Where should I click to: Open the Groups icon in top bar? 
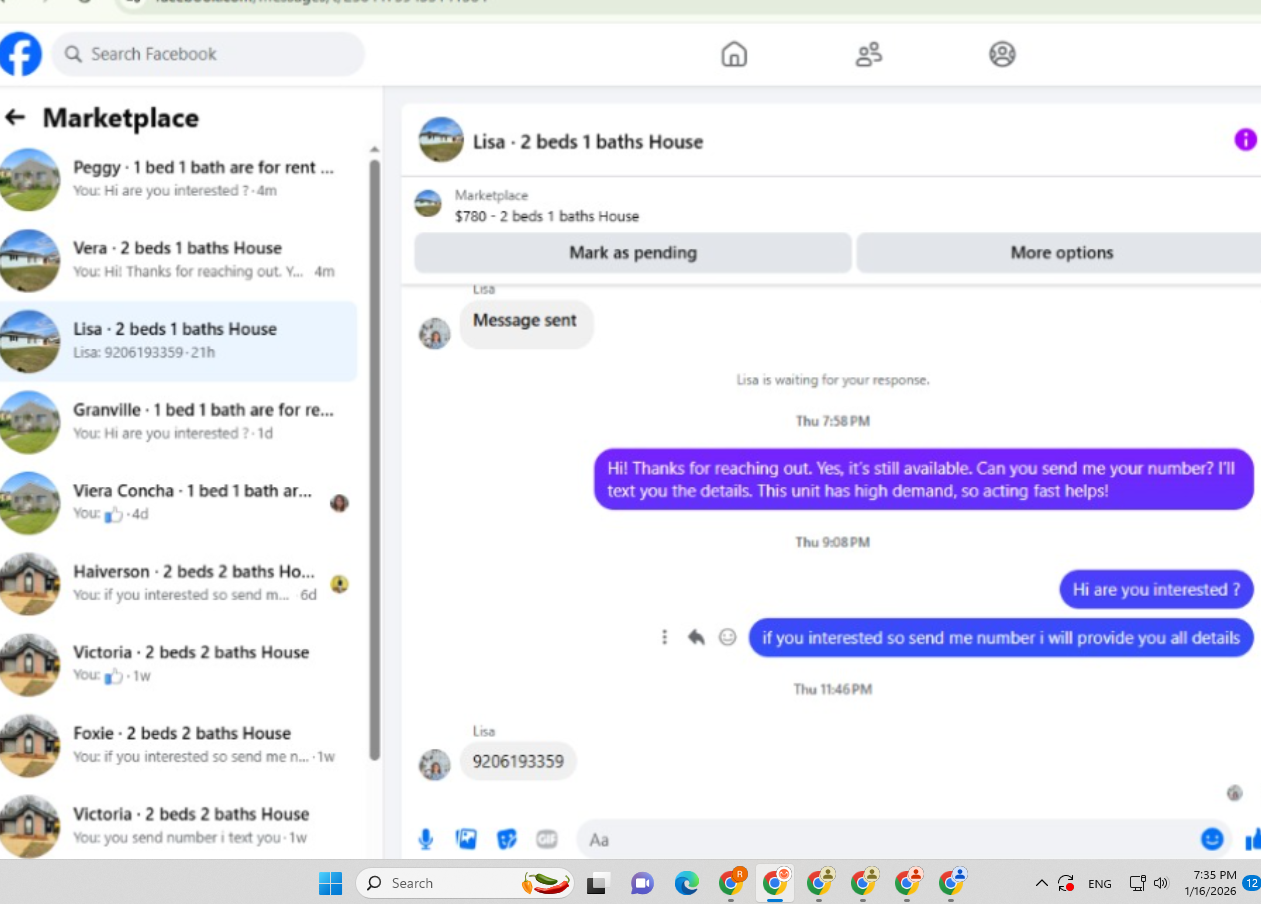coord(1002,54)
